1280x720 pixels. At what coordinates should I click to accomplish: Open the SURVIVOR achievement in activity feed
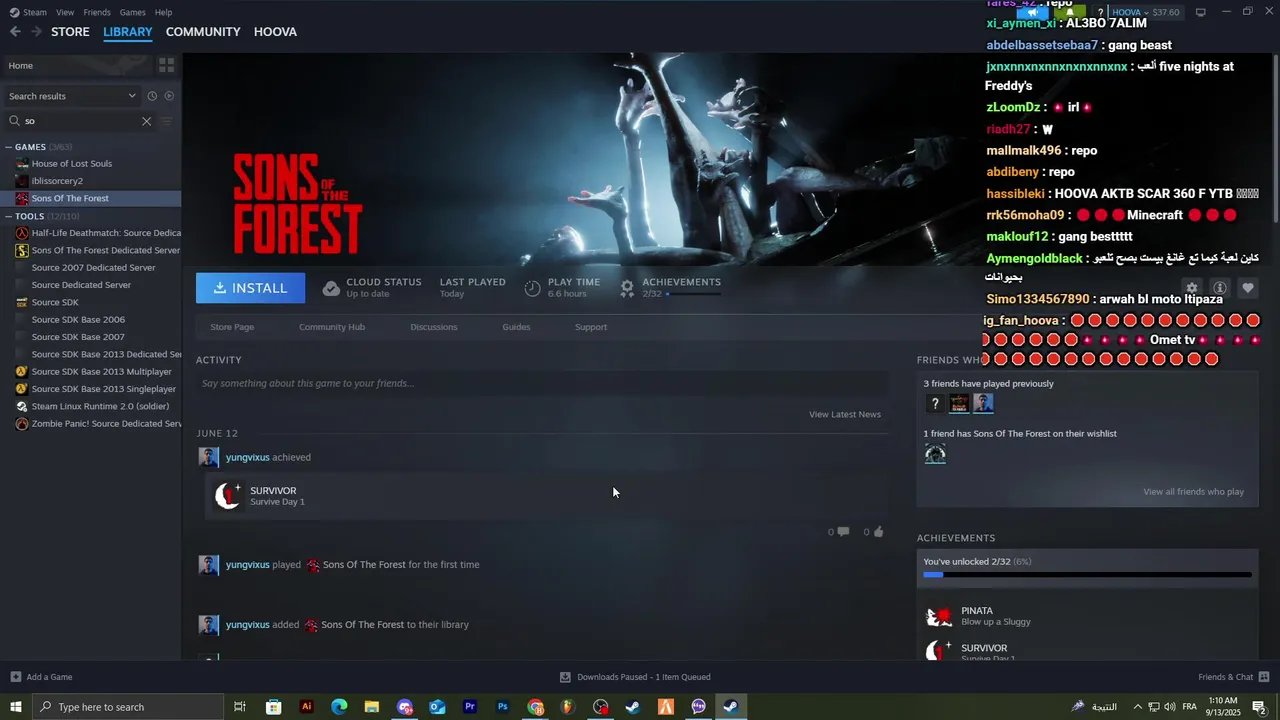coord(545,496)
